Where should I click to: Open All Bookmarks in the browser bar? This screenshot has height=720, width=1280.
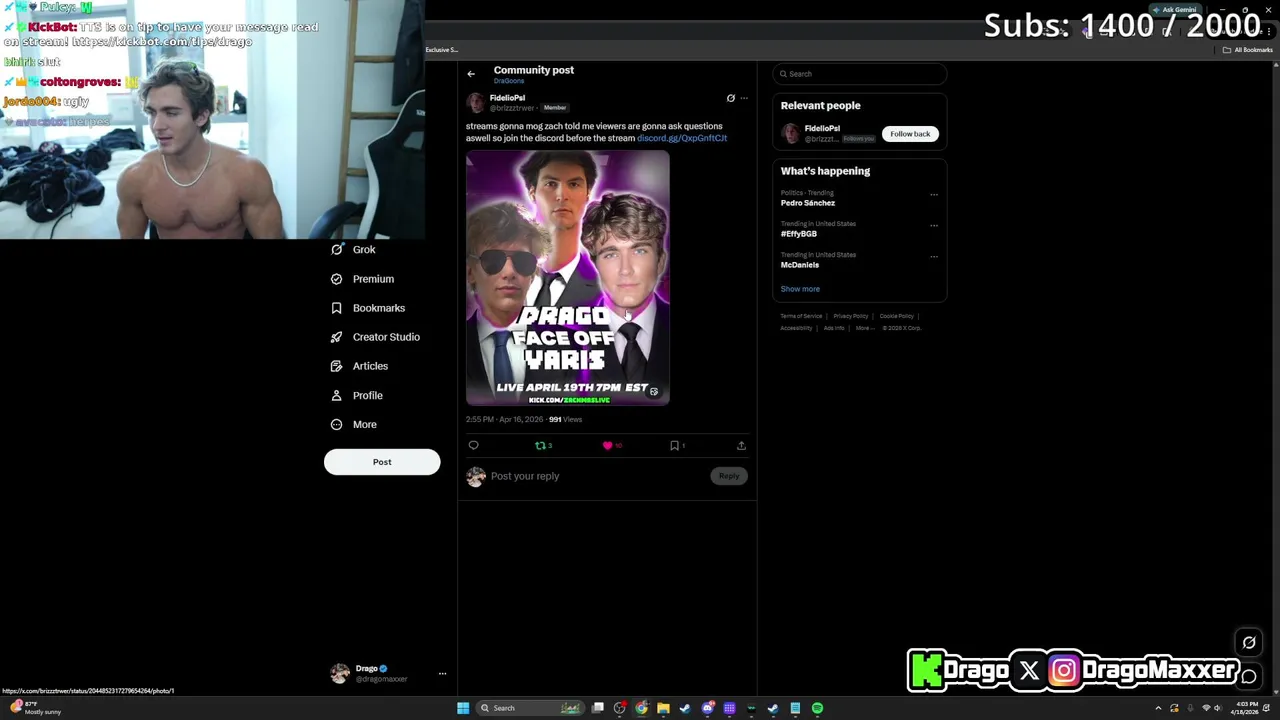(x=1248, y=50)
